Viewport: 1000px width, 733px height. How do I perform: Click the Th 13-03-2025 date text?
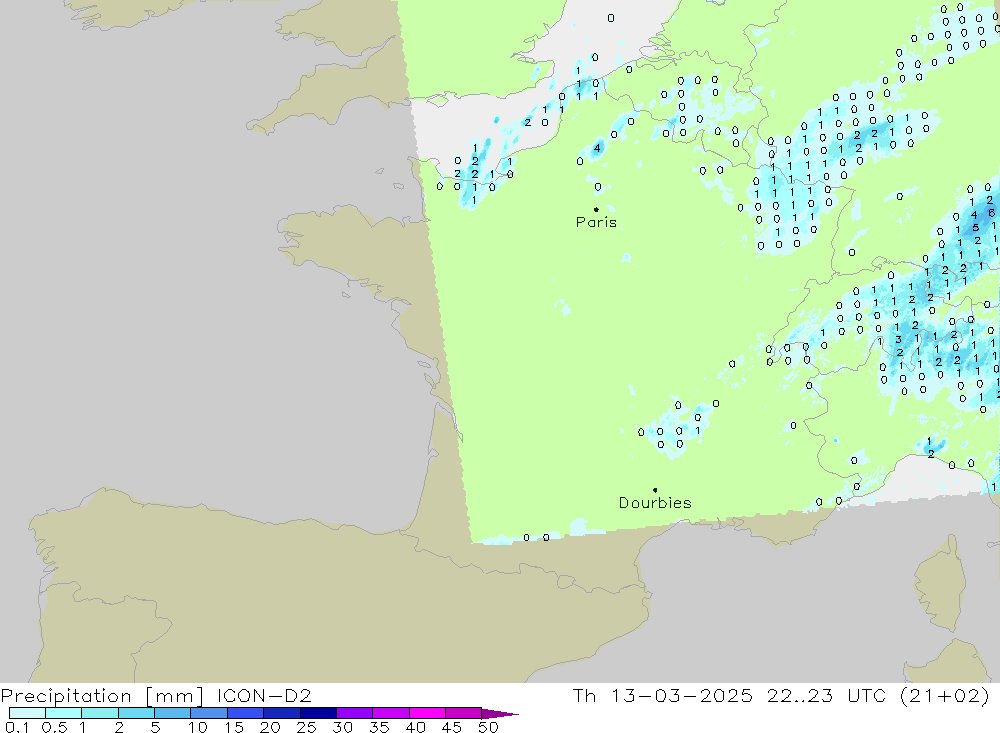662,695
